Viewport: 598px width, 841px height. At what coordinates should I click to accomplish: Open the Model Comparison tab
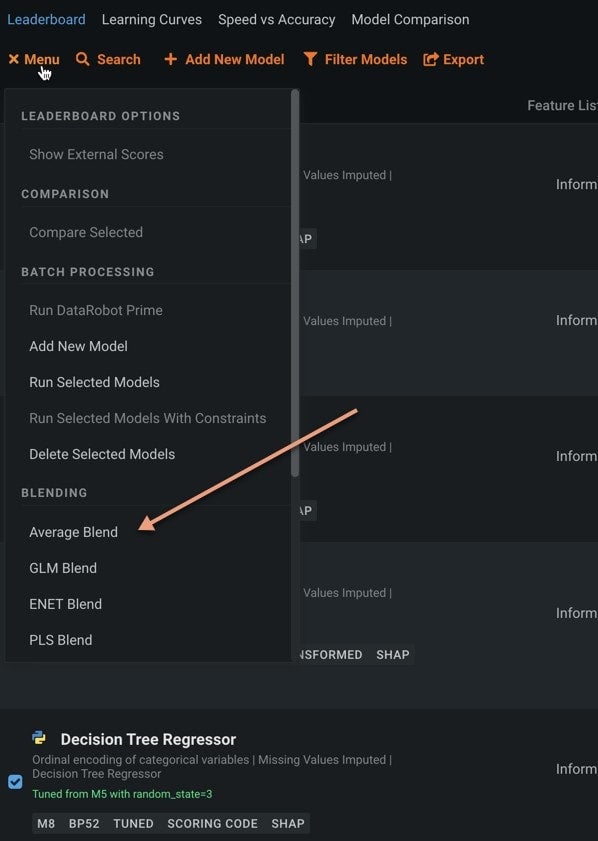tap(410, 20)
